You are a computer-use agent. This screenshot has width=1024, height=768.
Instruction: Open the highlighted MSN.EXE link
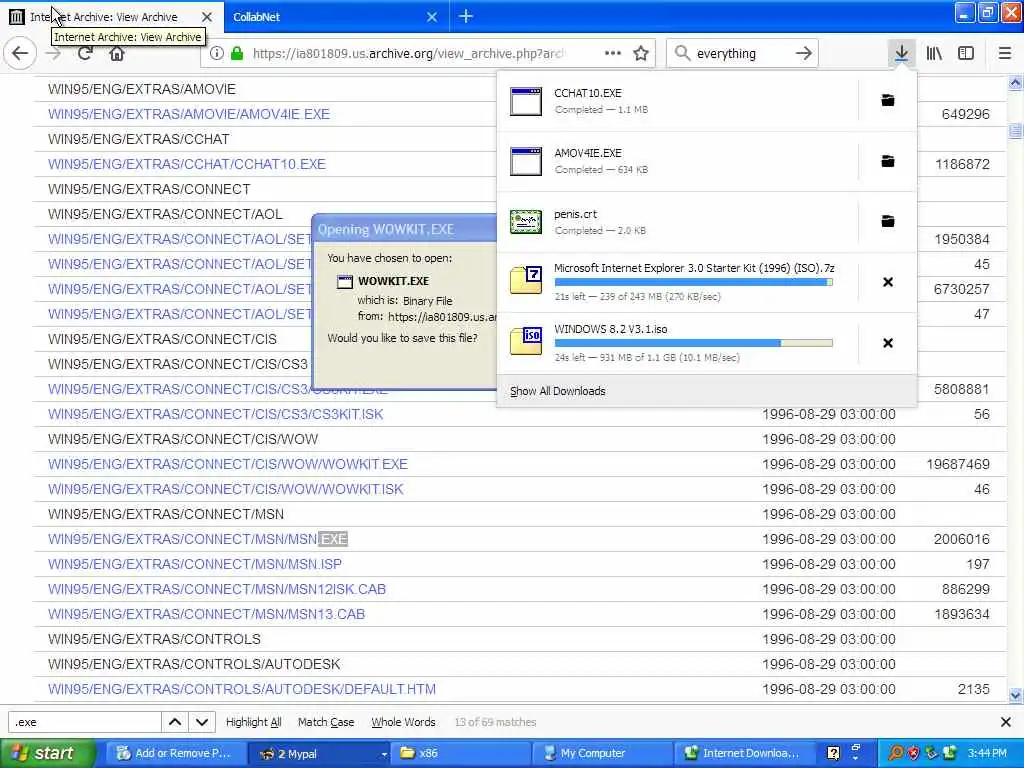point(197,539)
